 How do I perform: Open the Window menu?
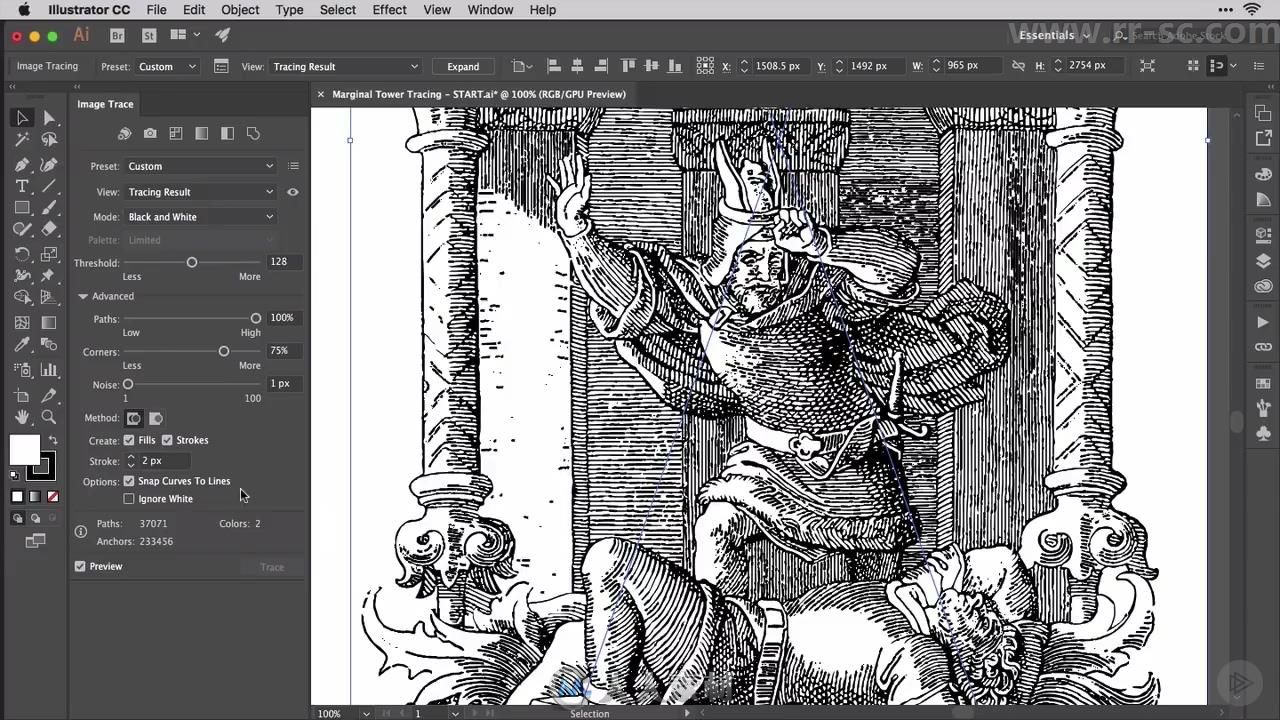tap(490, 10)
